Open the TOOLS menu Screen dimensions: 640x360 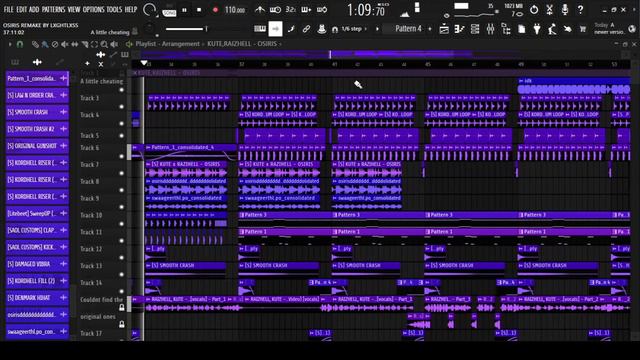[114, 9]
